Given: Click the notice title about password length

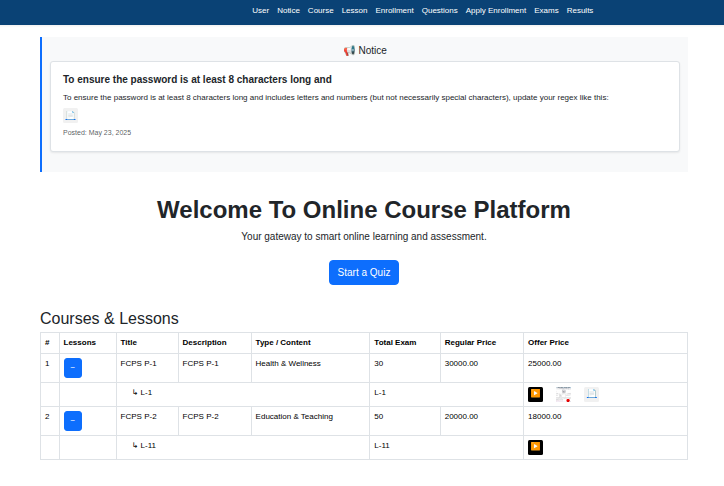Looking at the screenshot, I should click(197, 79).
